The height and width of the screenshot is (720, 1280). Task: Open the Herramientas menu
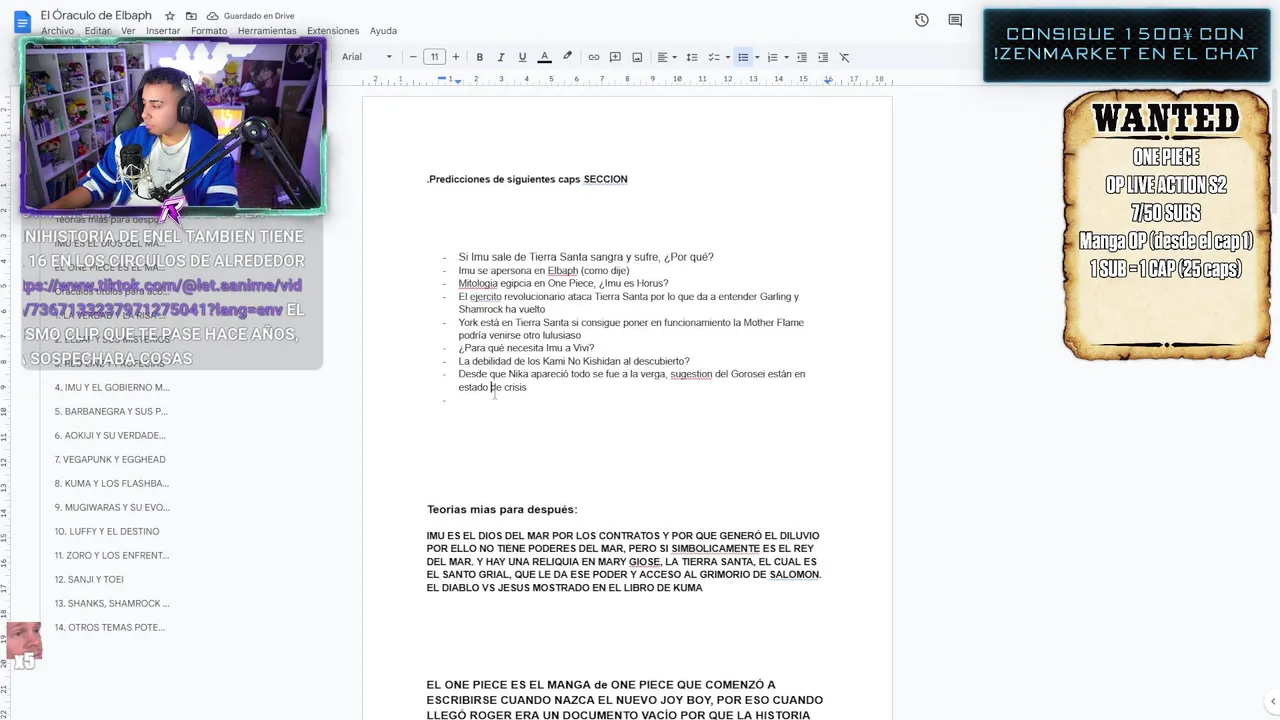267,31
